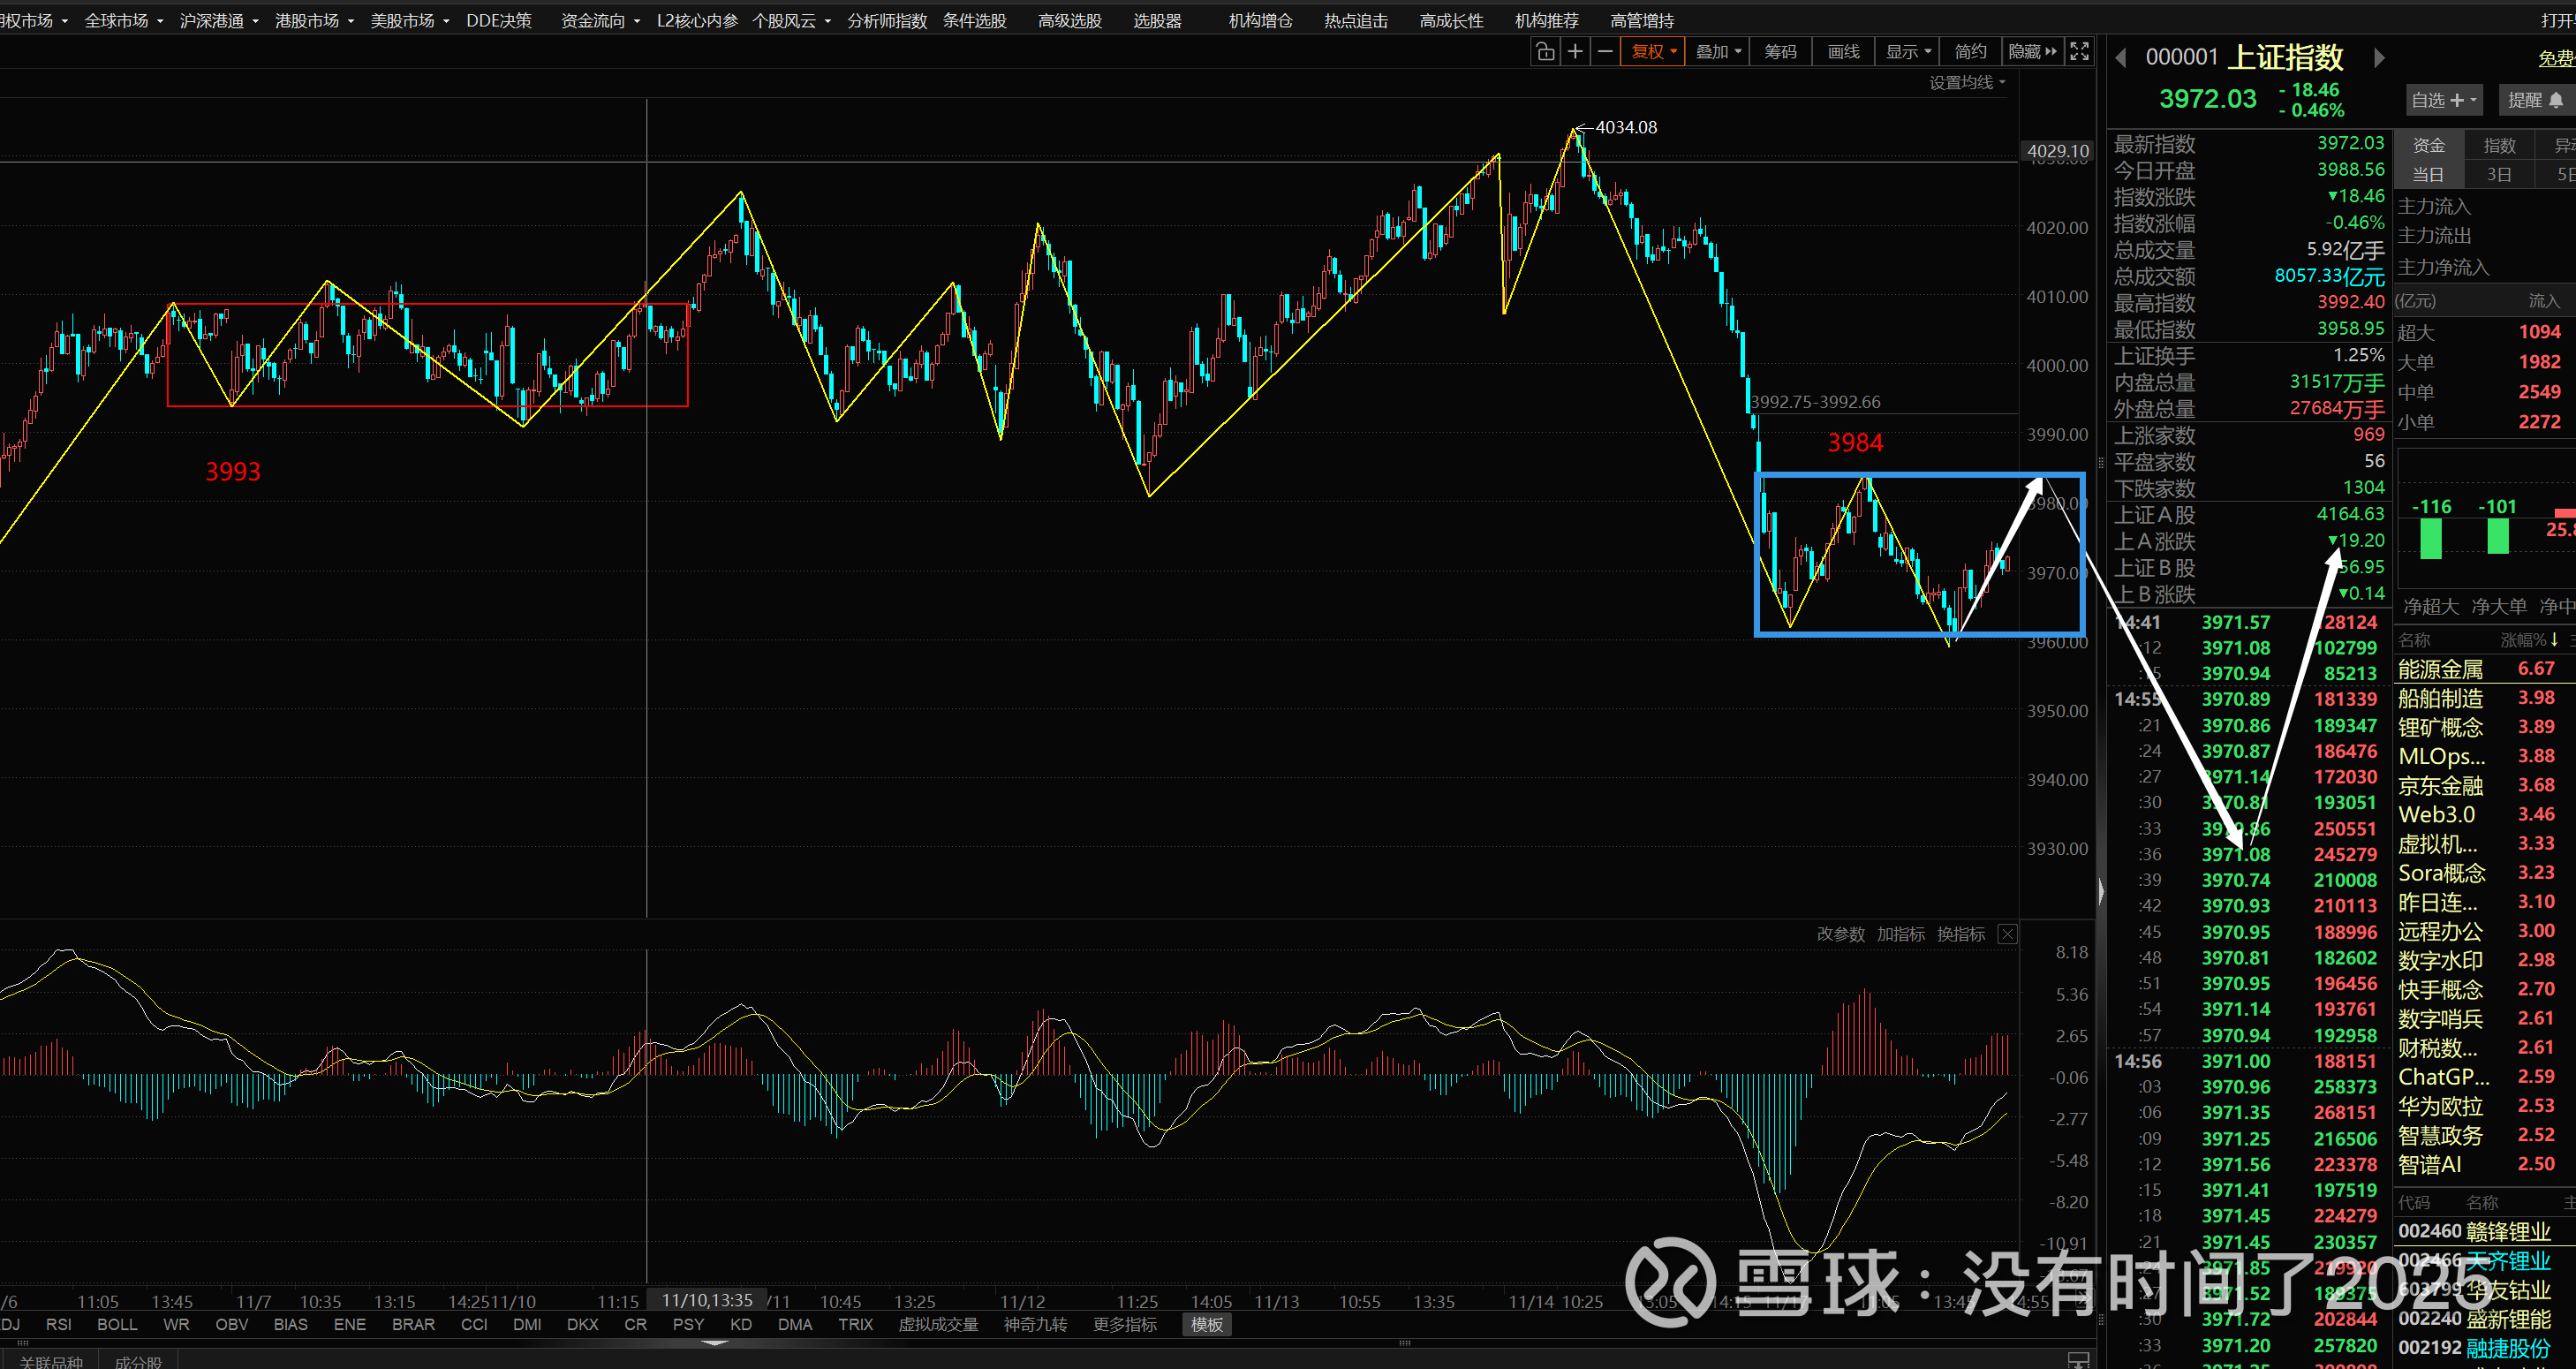Zoom in chart with plus icon
The height and width of the screenshot is (1369, 2576).
[x=1575, y=52]
